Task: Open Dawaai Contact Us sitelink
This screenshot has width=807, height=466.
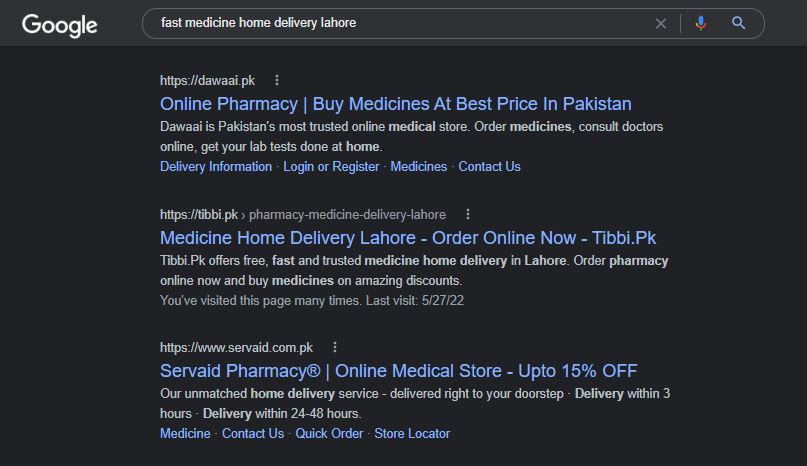Action: point(489,167)
